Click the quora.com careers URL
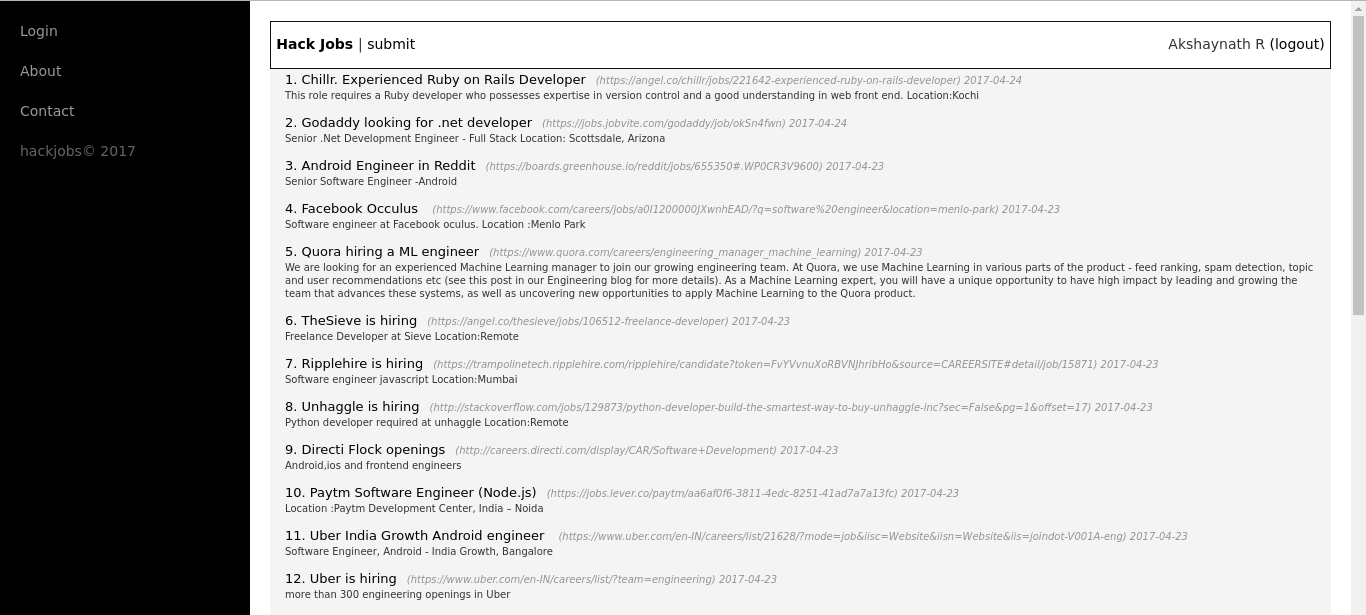Viewport: 1366px width, 615px height. coord(675,252)
